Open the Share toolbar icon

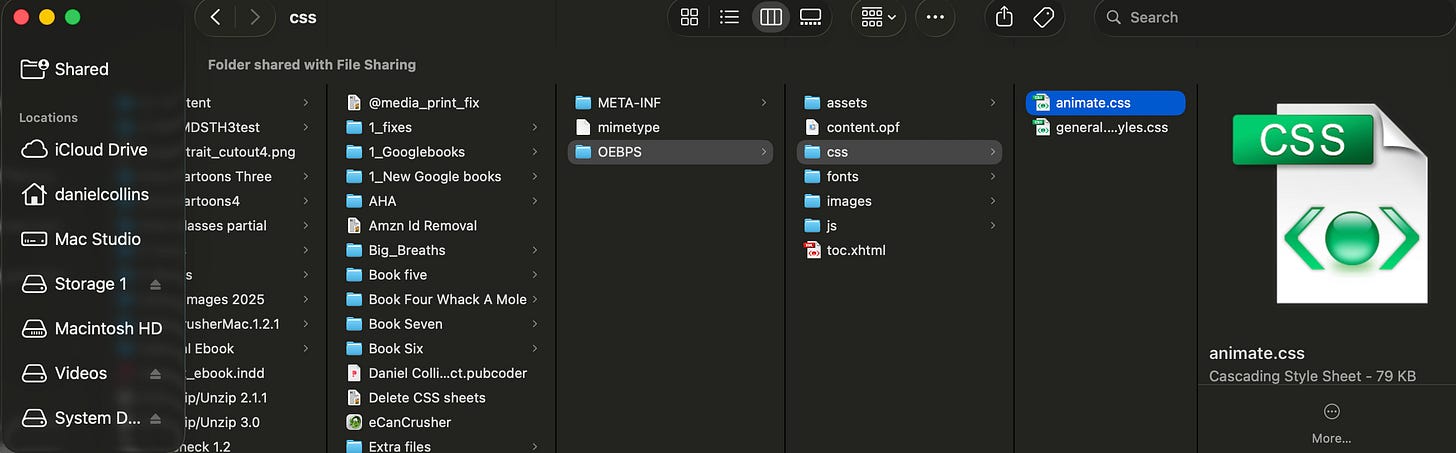tap(1005, 17)
